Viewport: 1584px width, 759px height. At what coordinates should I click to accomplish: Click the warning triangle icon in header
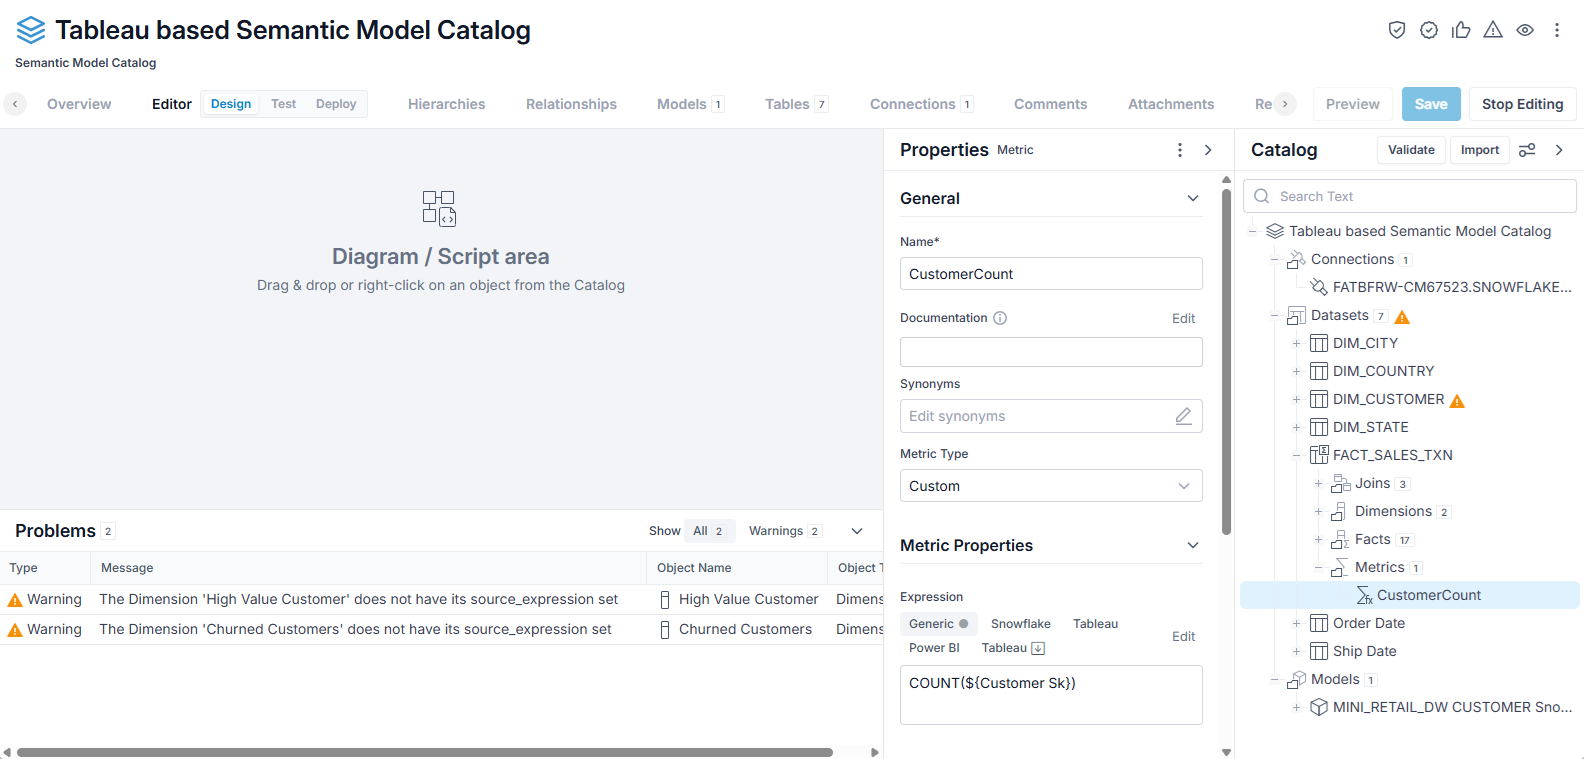click(x=1493, y=30)
